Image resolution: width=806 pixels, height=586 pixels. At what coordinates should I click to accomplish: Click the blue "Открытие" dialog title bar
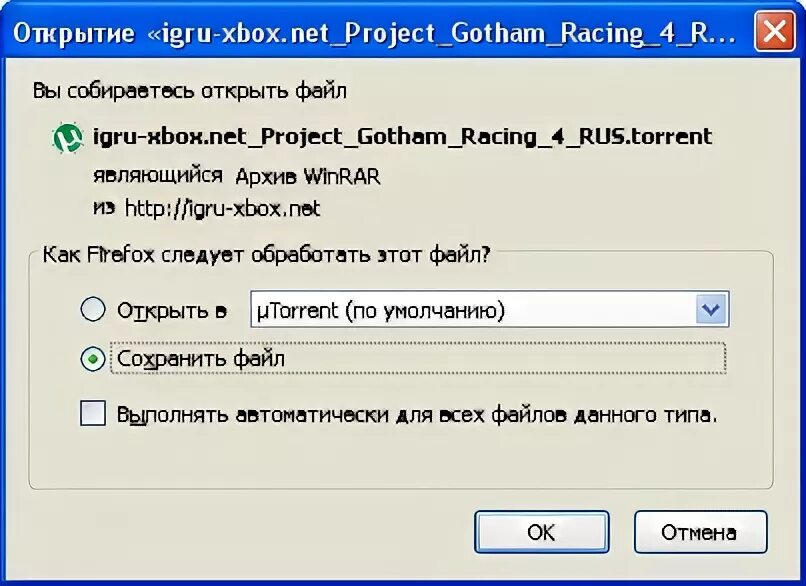pyautogui.click(x=375, y=33)
